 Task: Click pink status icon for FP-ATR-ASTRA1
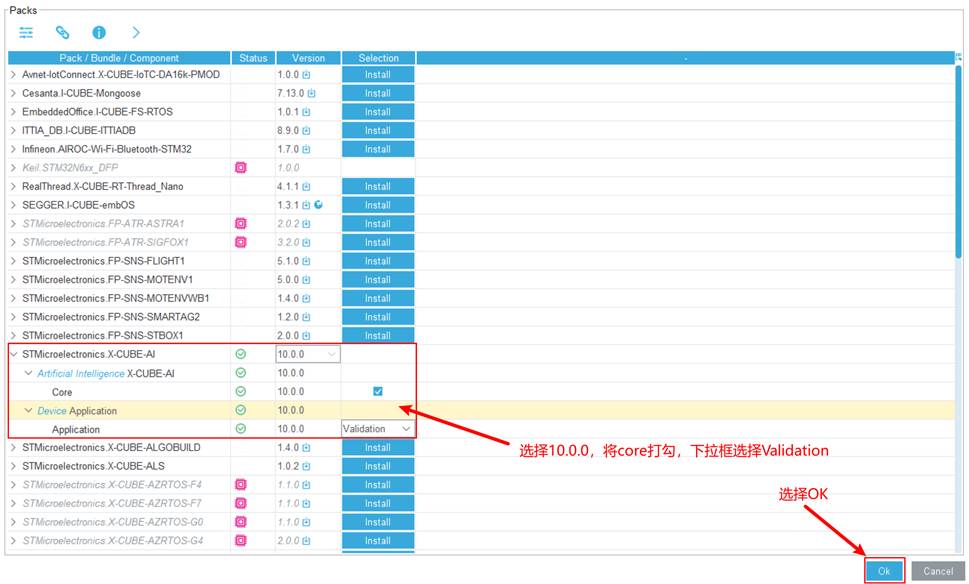tap(241, 224)
